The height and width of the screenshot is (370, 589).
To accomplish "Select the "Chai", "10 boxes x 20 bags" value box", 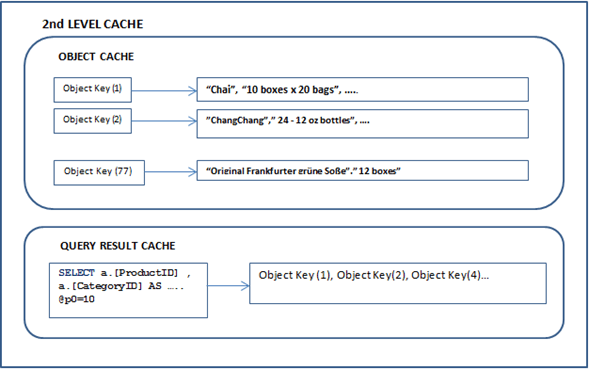I will (362, 89).
